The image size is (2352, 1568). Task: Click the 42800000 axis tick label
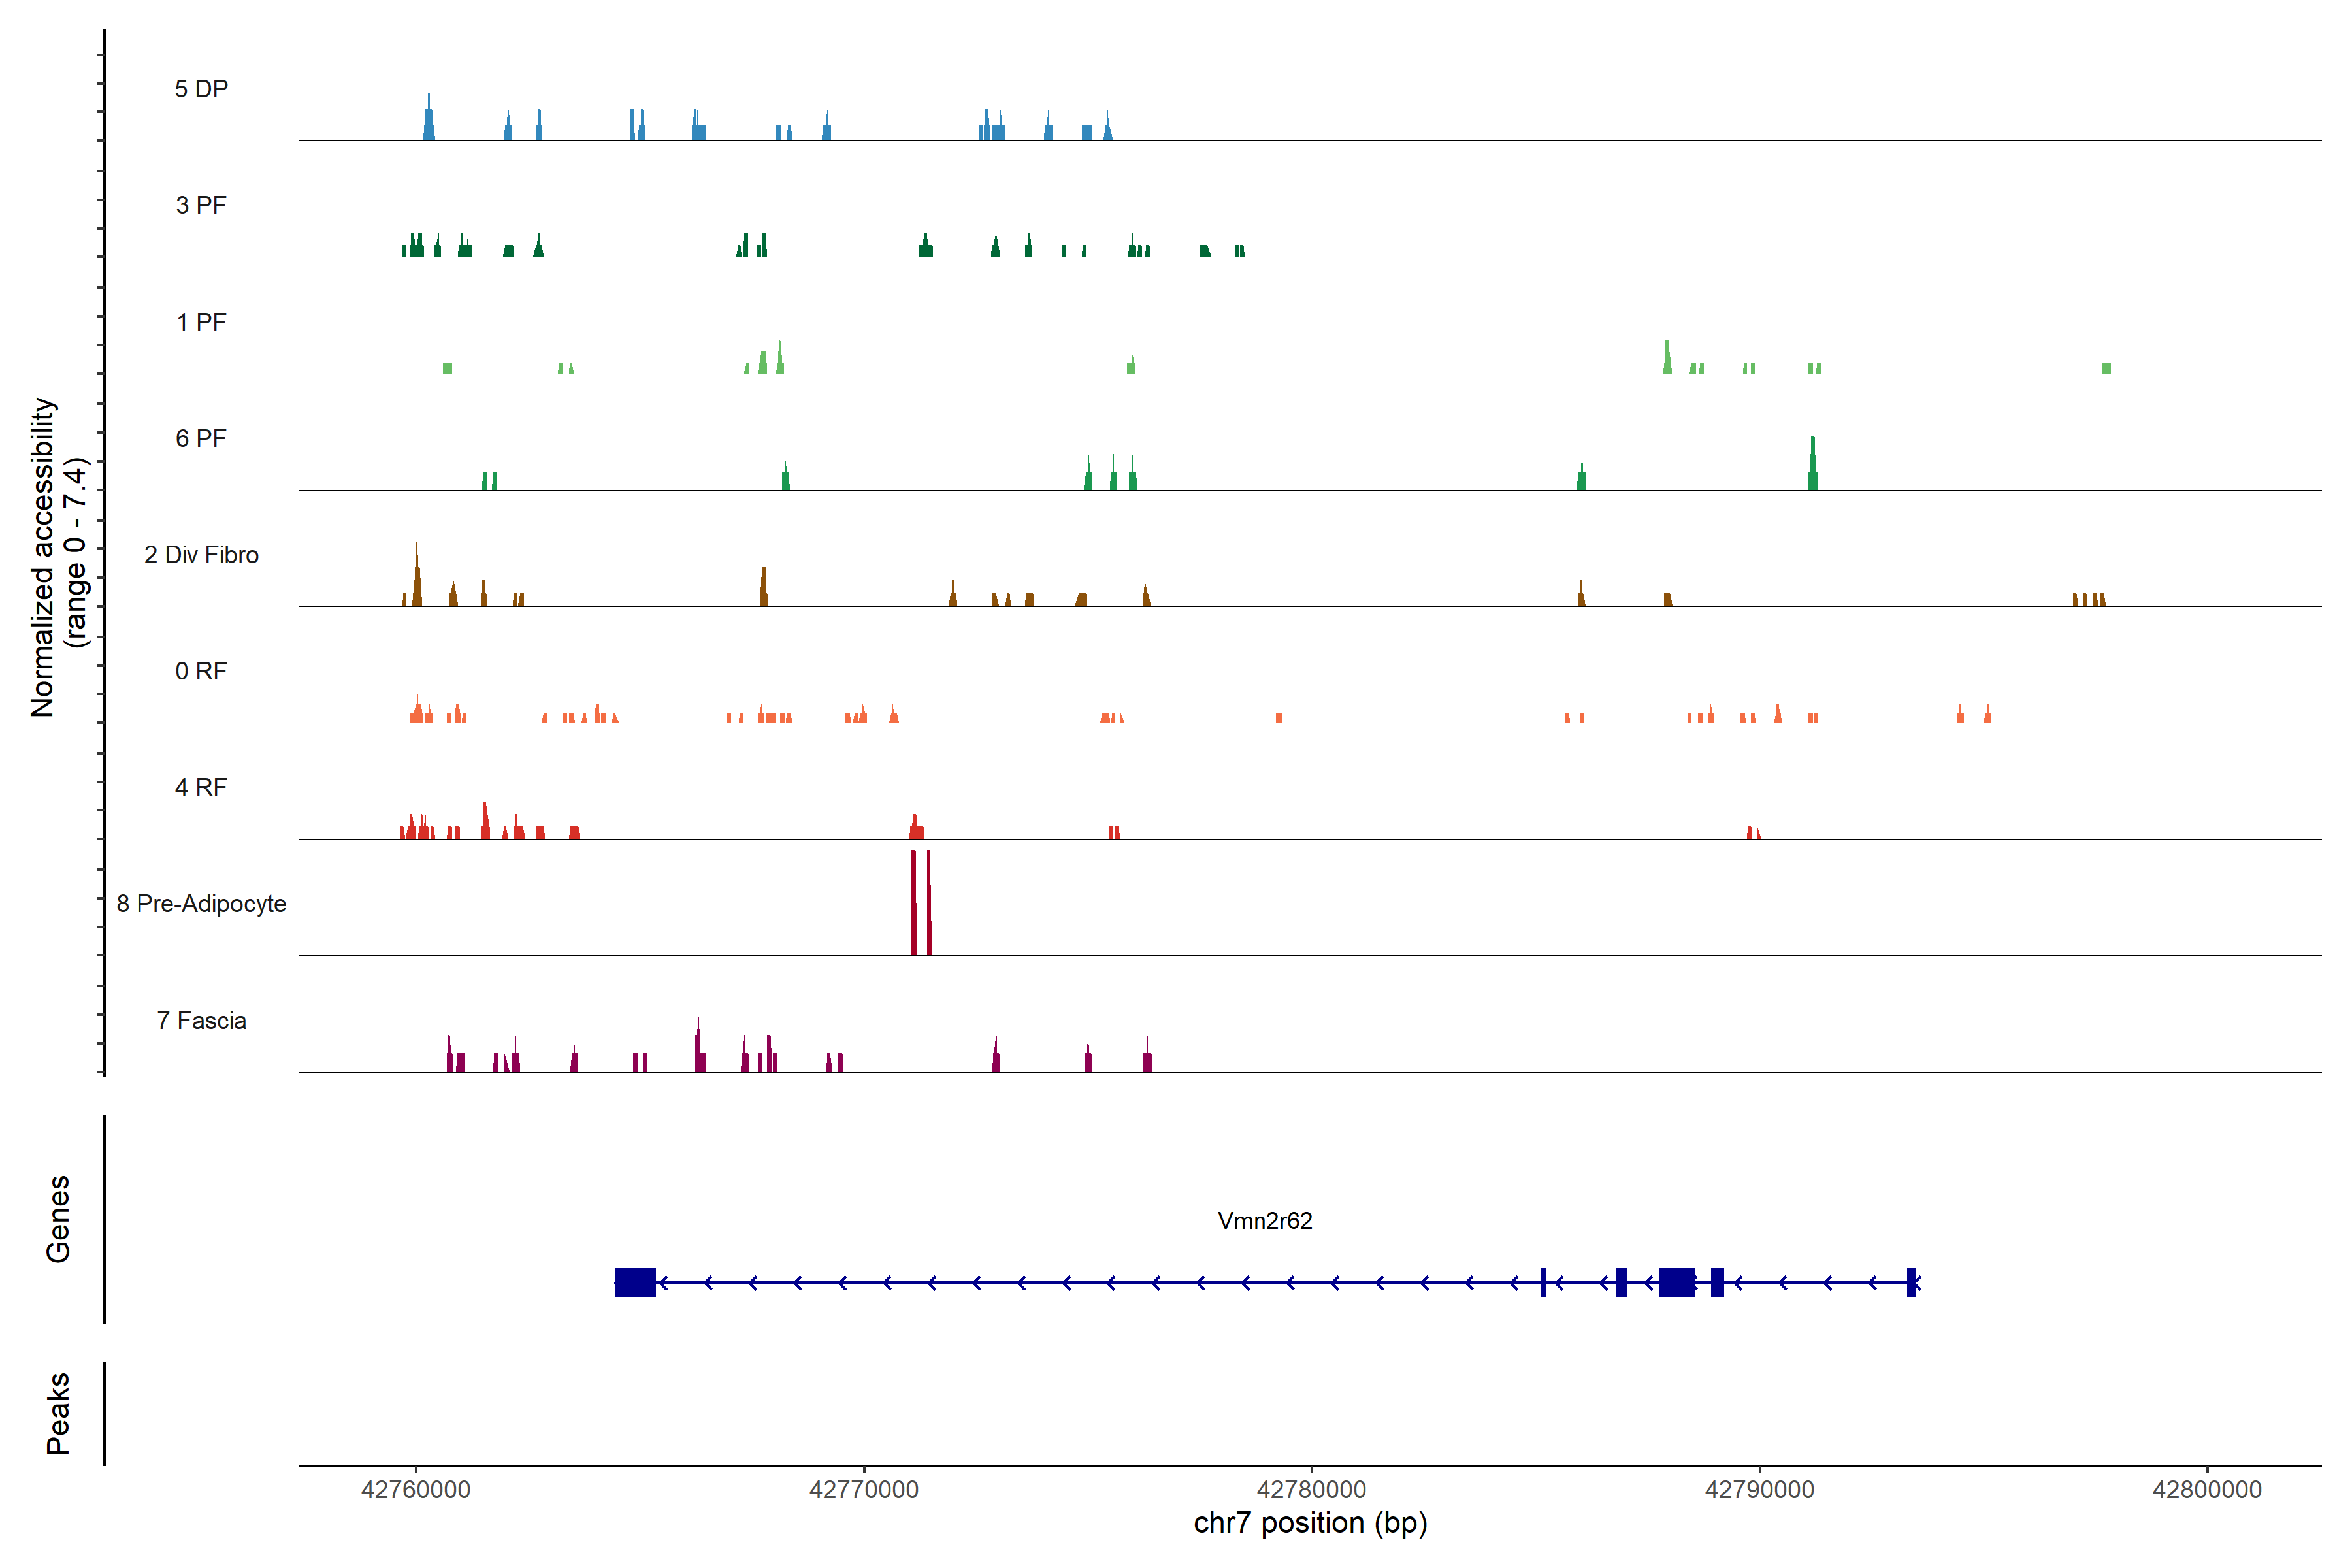(x=2207, y=1489)
